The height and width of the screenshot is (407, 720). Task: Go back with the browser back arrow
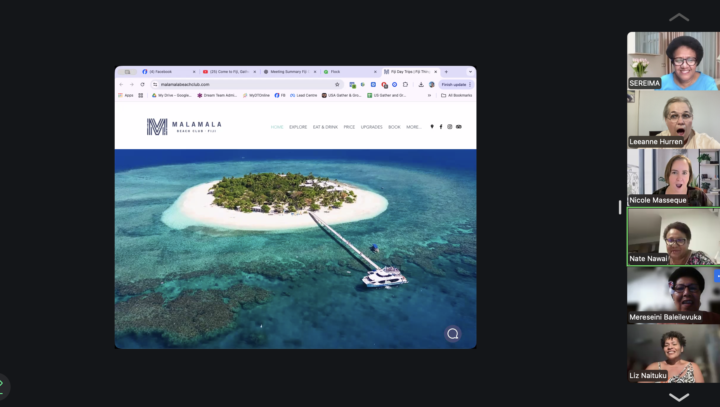pos(121,85)
